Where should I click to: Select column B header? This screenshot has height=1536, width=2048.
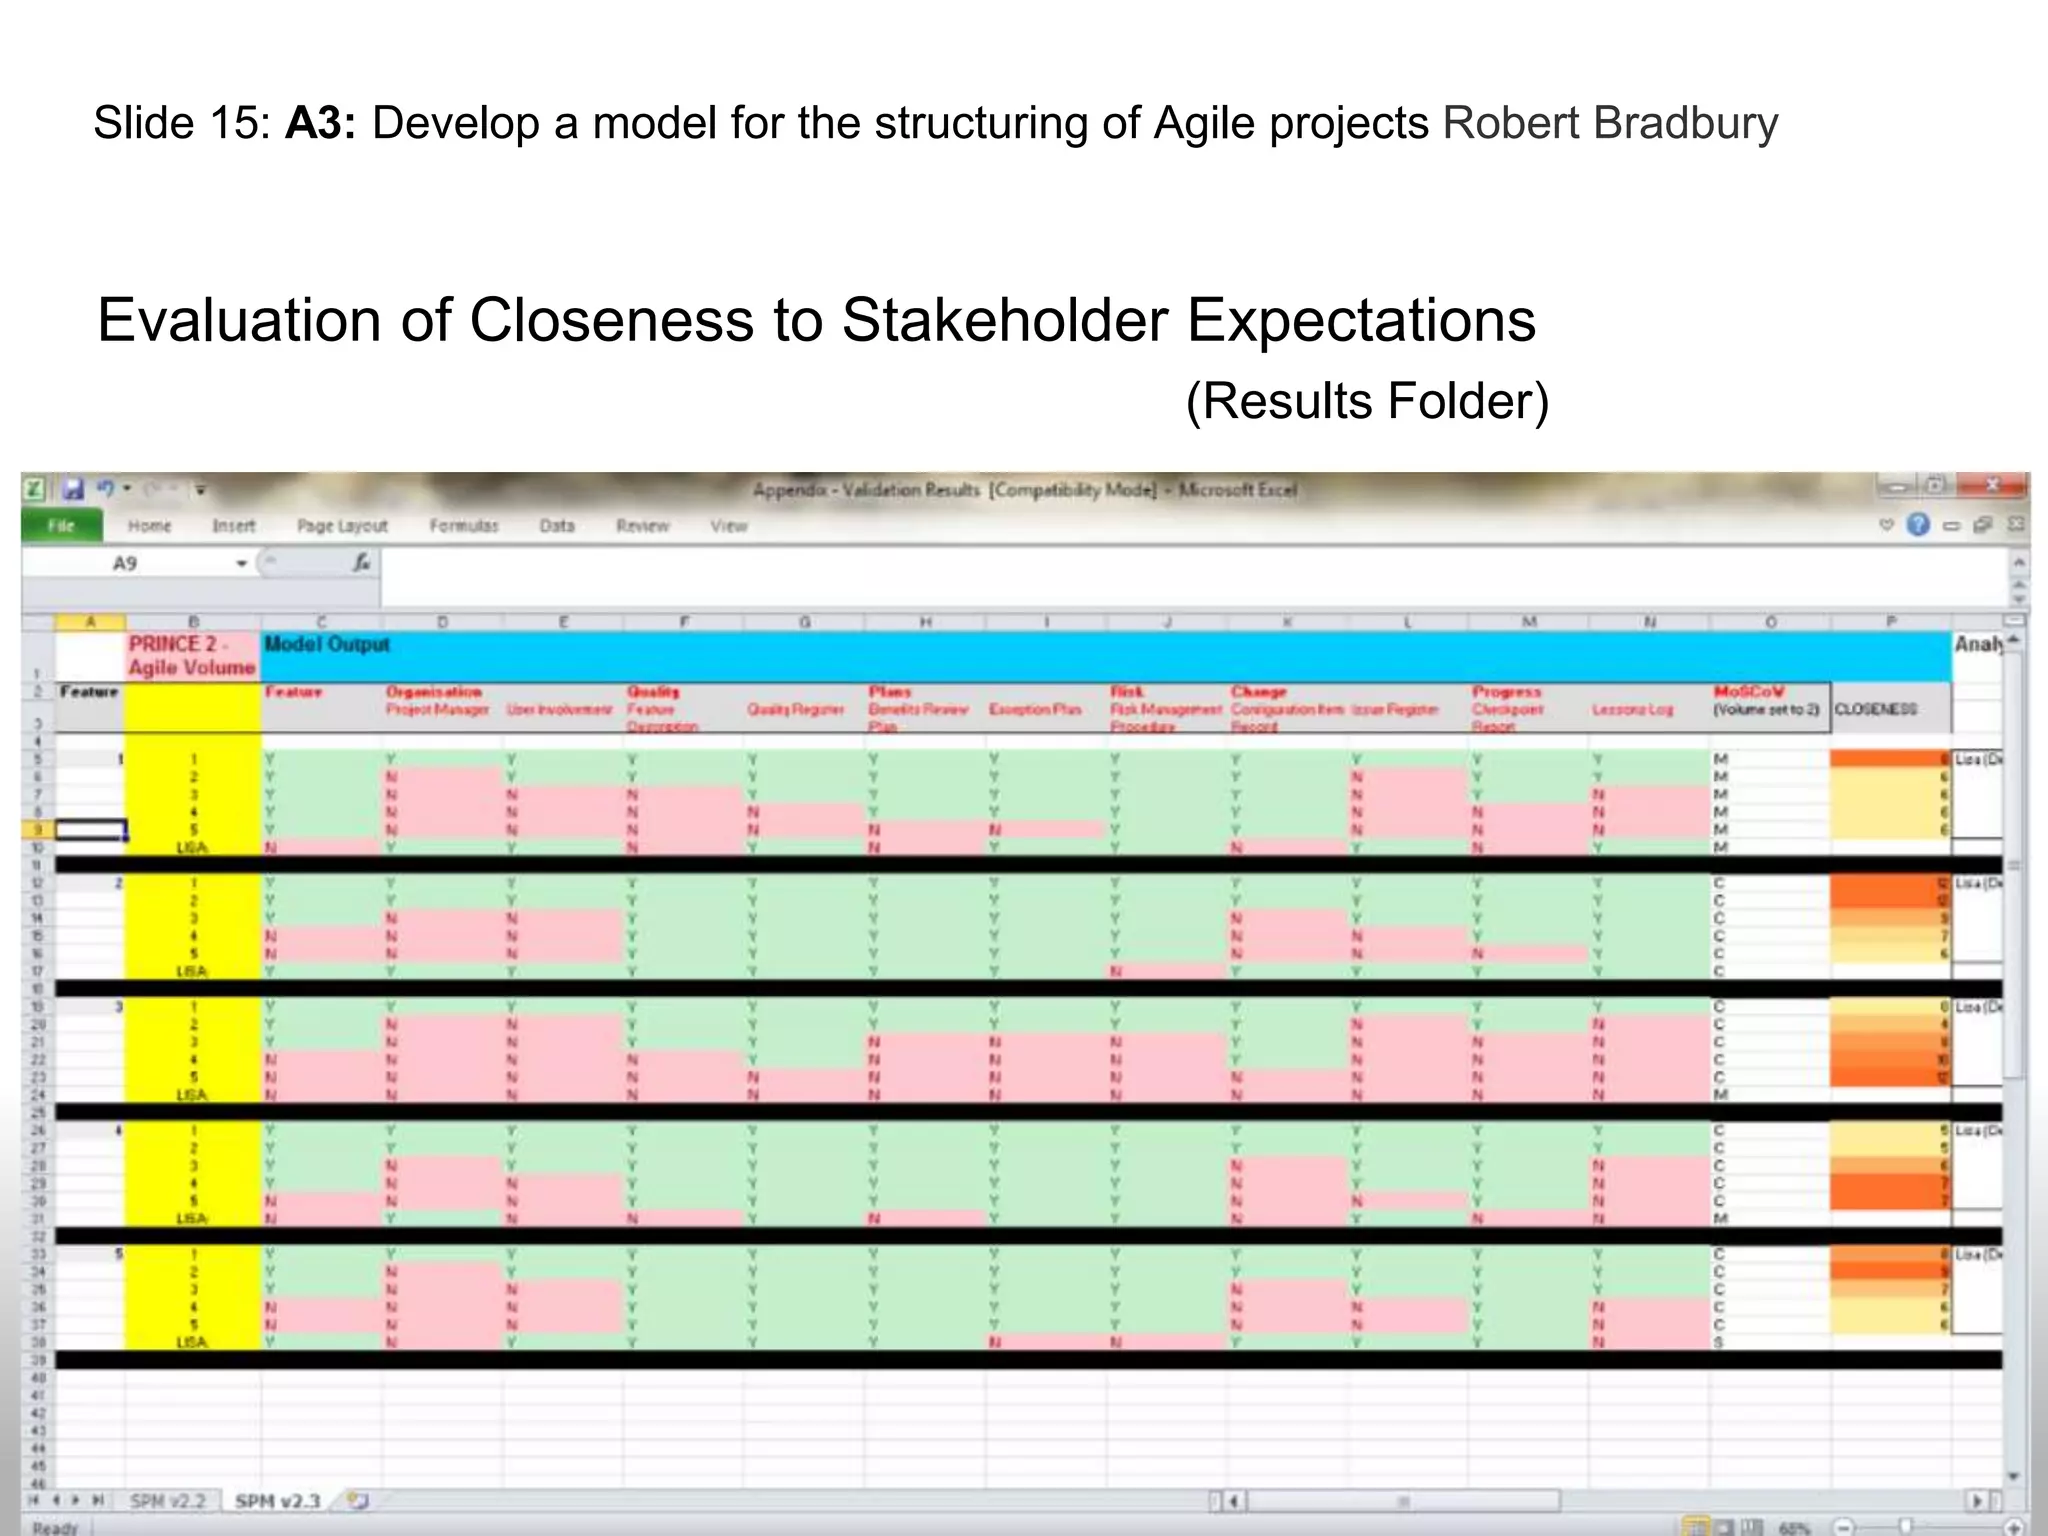click(194, 622)
